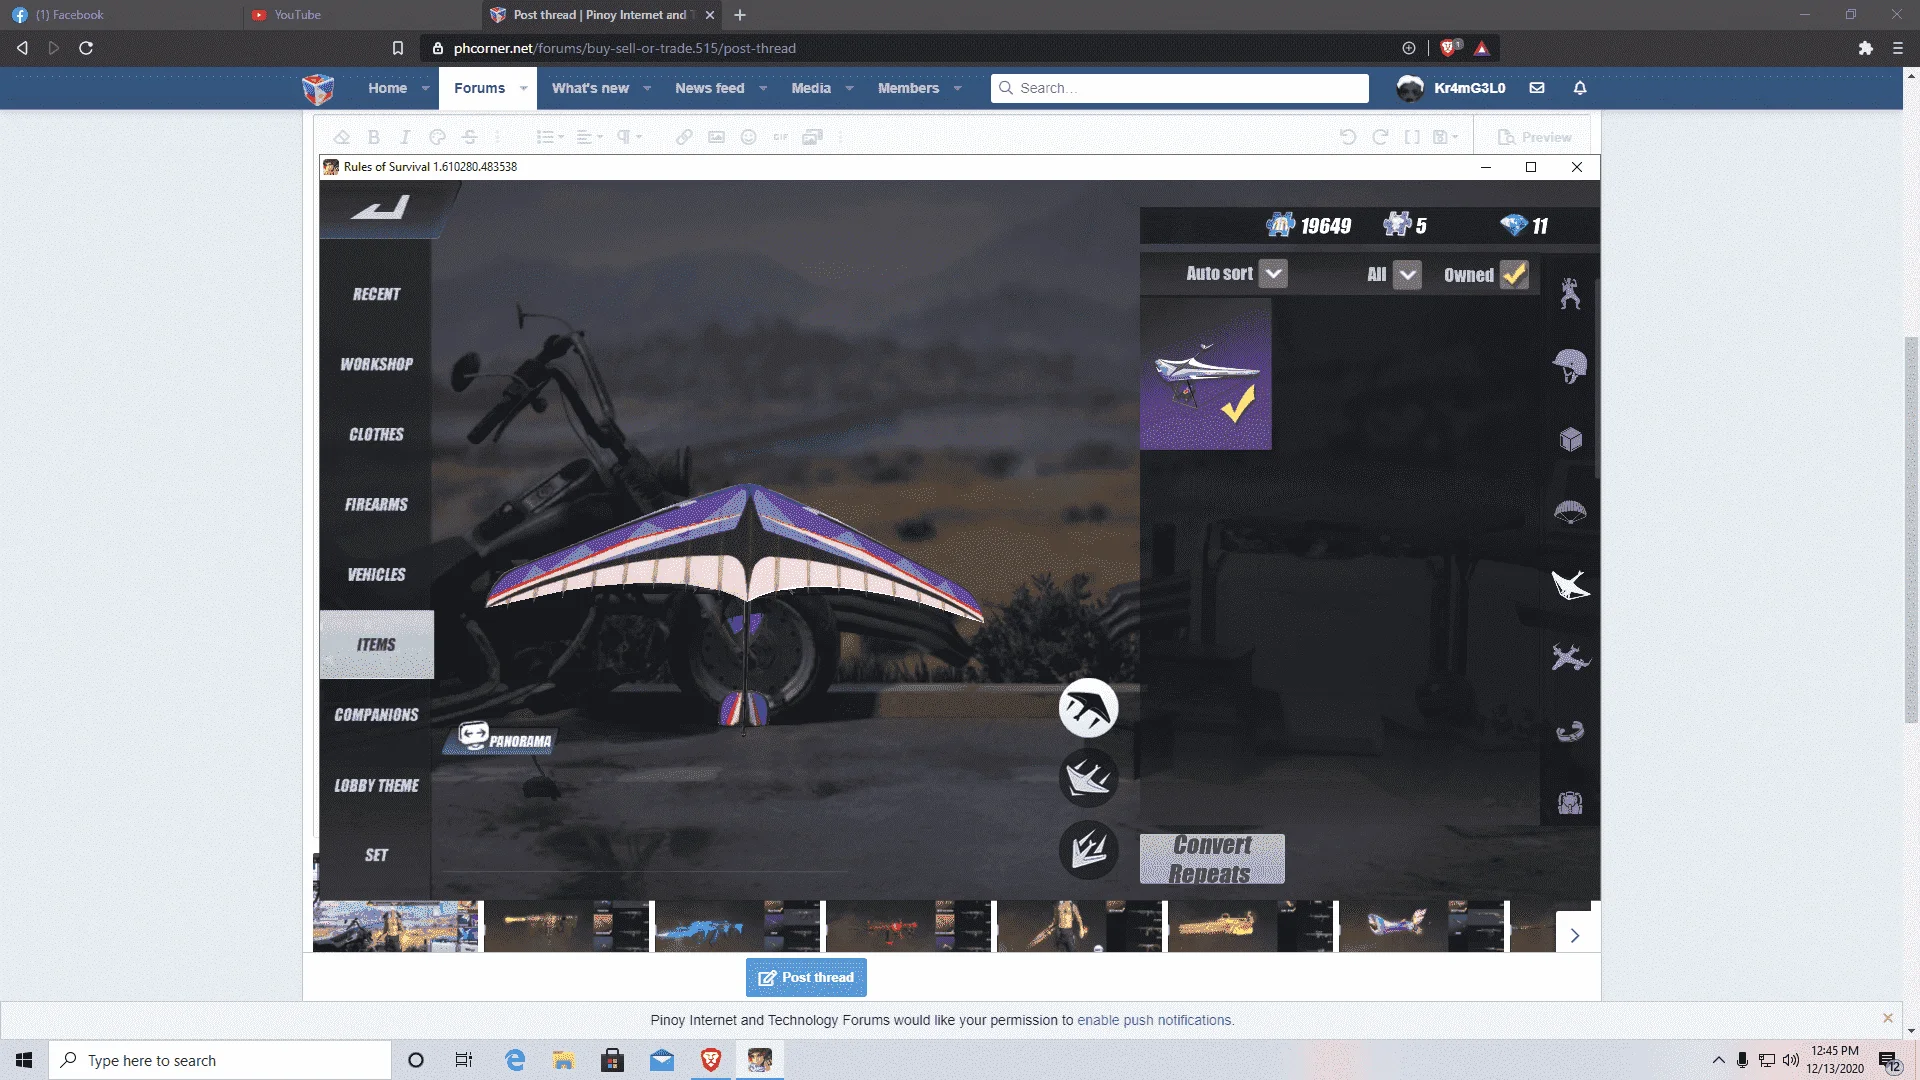The height and width of the screenshot is (1080, 1920).
Task: Toggle the Owned checkbox
Action: [1514, 274]
